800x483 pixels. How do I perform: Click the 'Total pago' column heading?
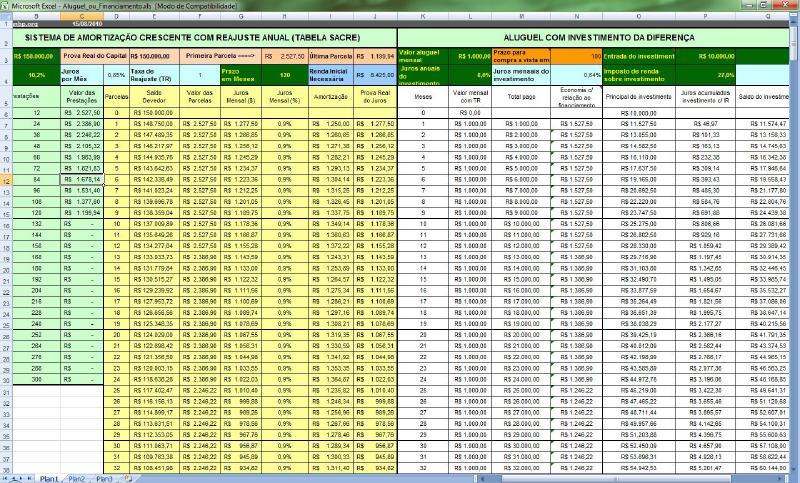[x=521, y=96]
